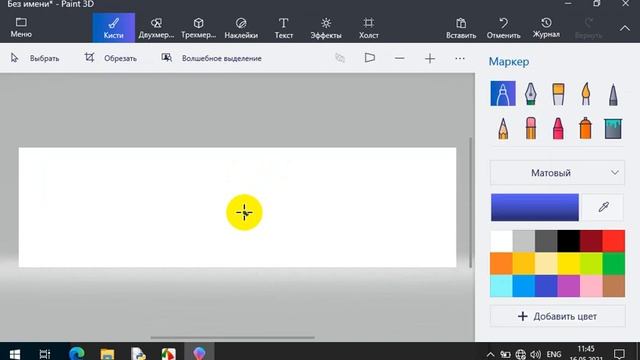The image size is (640, 360).
Task: Pick the purple color swatch
Action: 569,286
